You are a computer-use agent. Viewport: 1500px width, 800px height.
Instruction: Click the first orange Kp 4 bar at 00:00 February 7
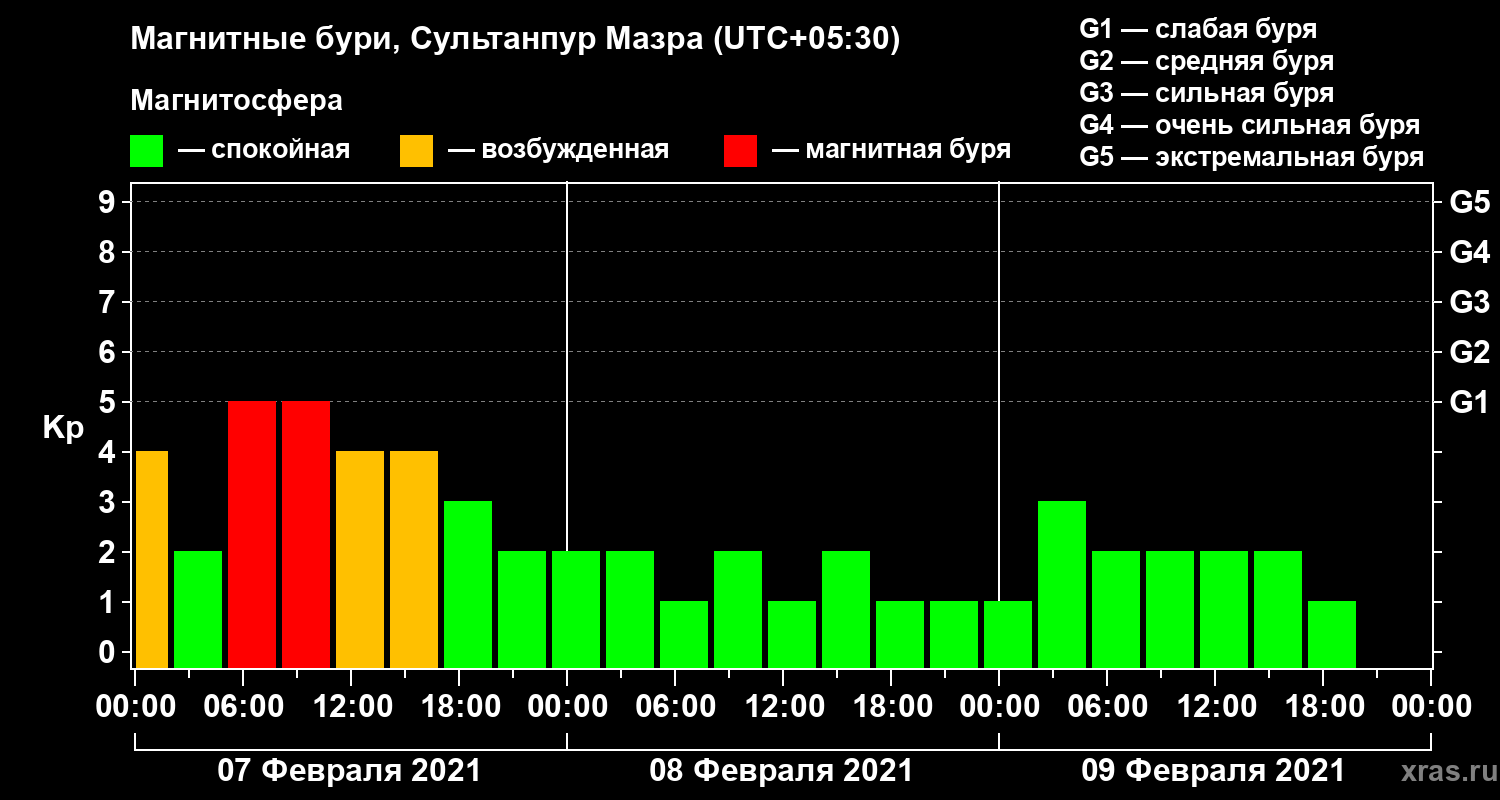[x=151, y=559]
